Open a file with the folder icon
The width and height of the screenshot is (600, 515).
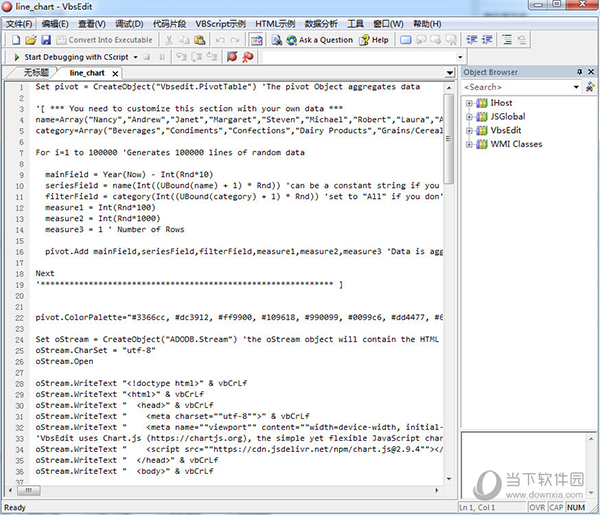[x=29, y=40]
